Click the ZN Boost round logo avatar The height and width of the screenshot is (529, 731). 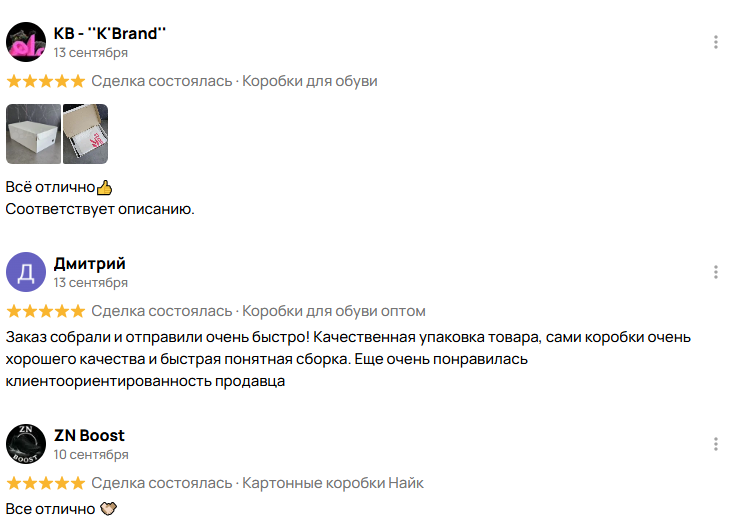26,444
